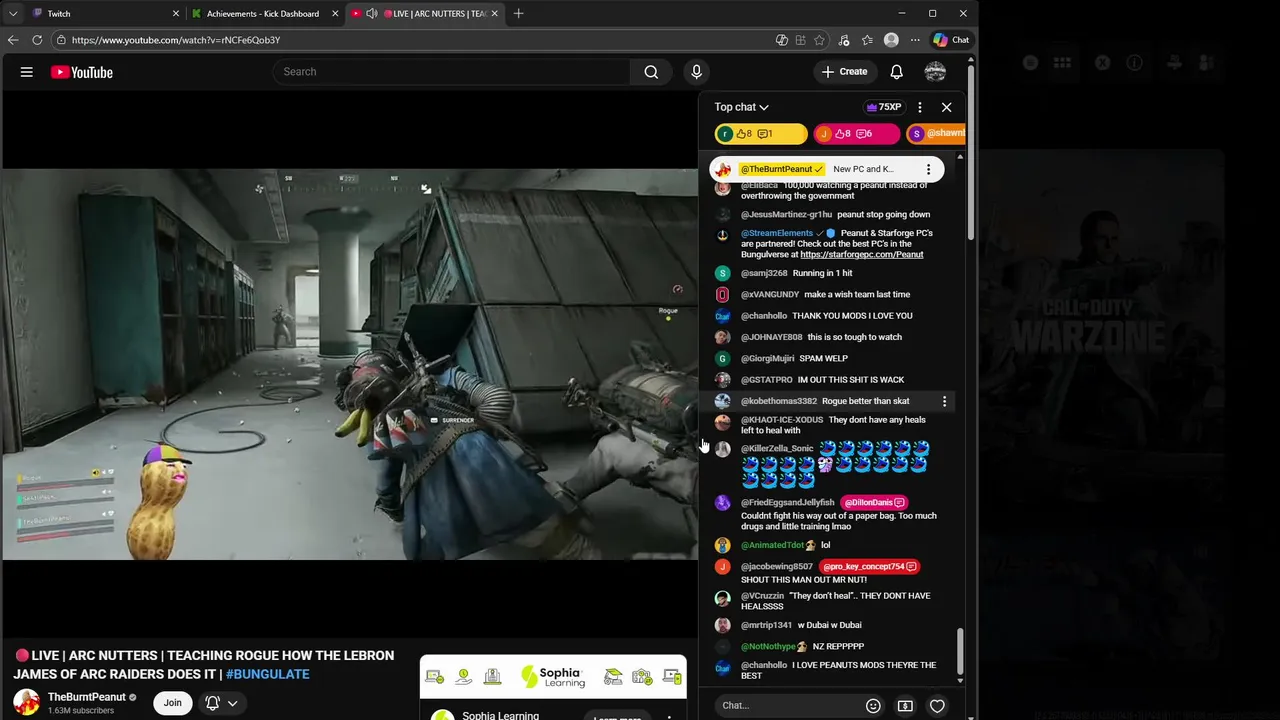Image resolution: width=1280 pixels, height=720 pixels.
Task: Open YouTube notifications bell
Action: [x=897, y=72]
